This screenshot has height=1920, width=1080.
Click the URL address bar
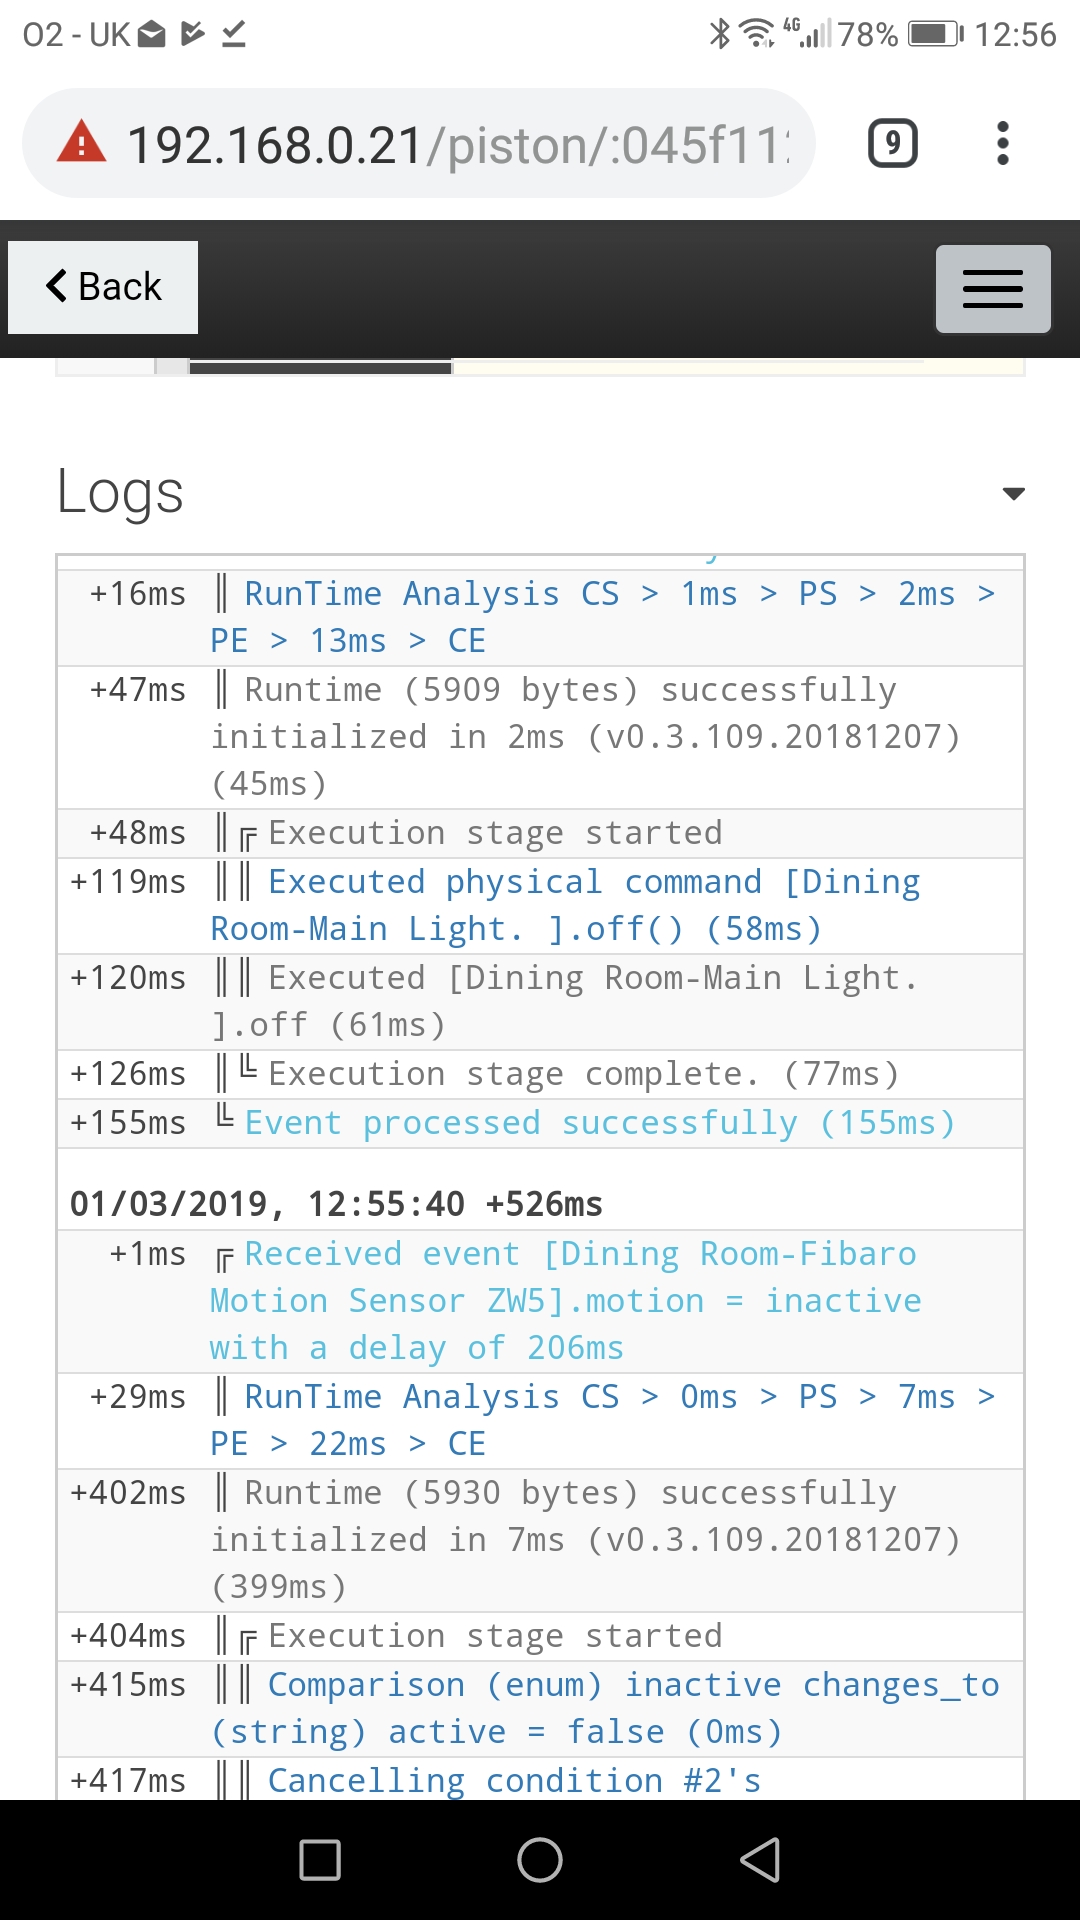point(460,144)
